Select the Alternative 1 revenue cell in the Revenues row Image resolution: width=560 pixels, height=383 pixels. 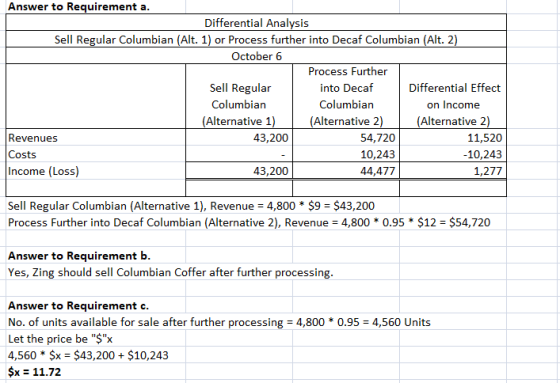pyautogui.click(x=239, y=138)
